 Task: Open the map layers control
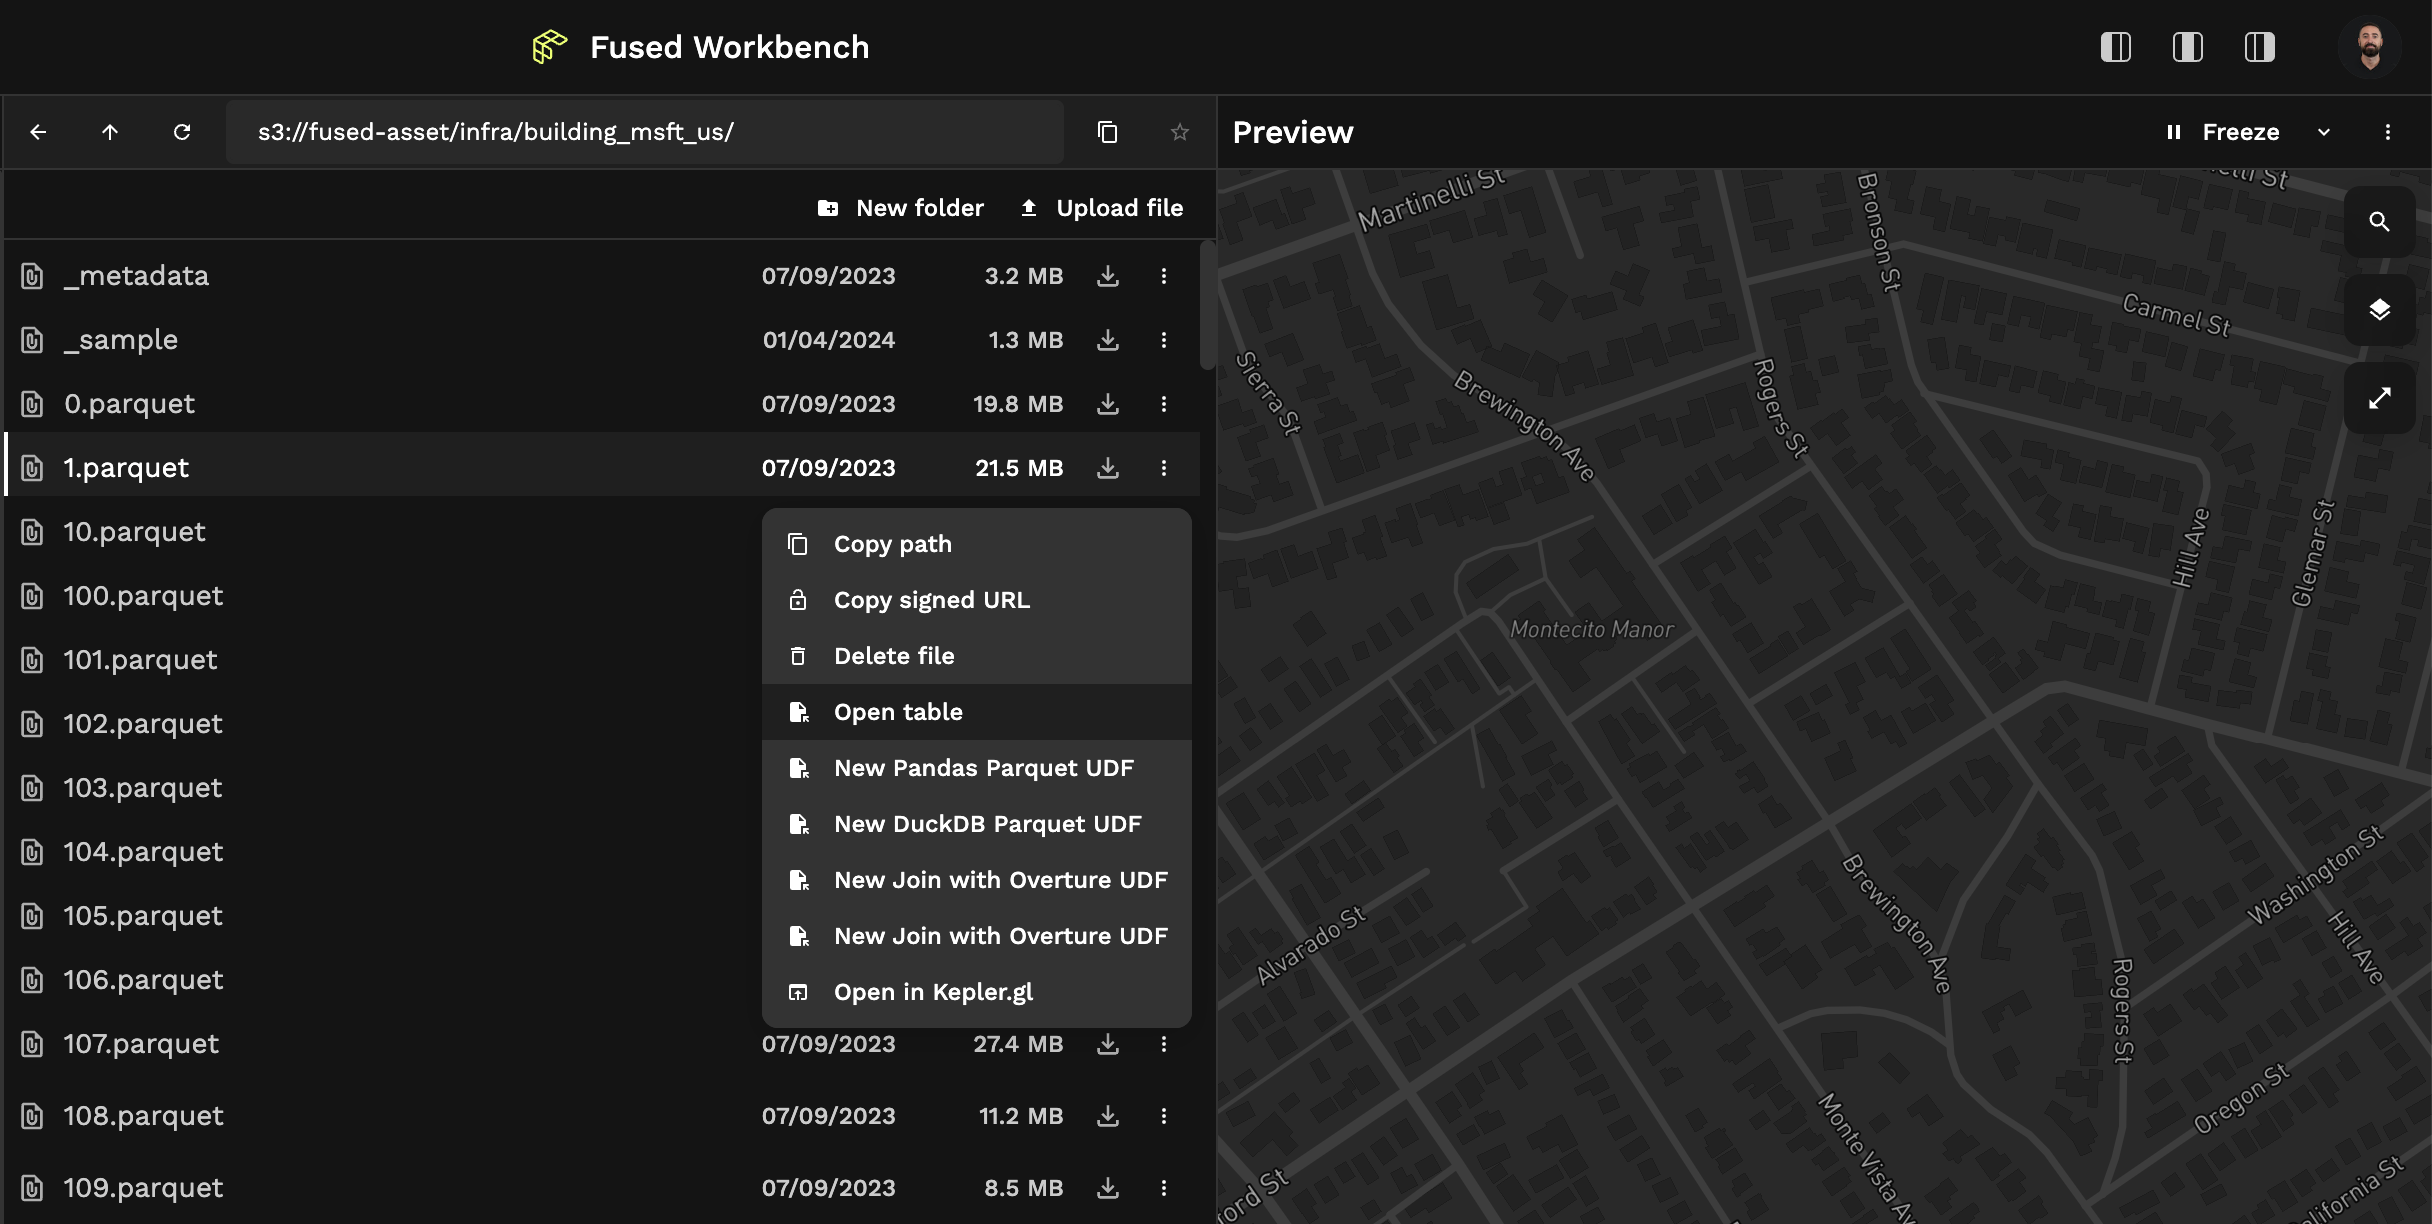click(x=2380, y=310)
